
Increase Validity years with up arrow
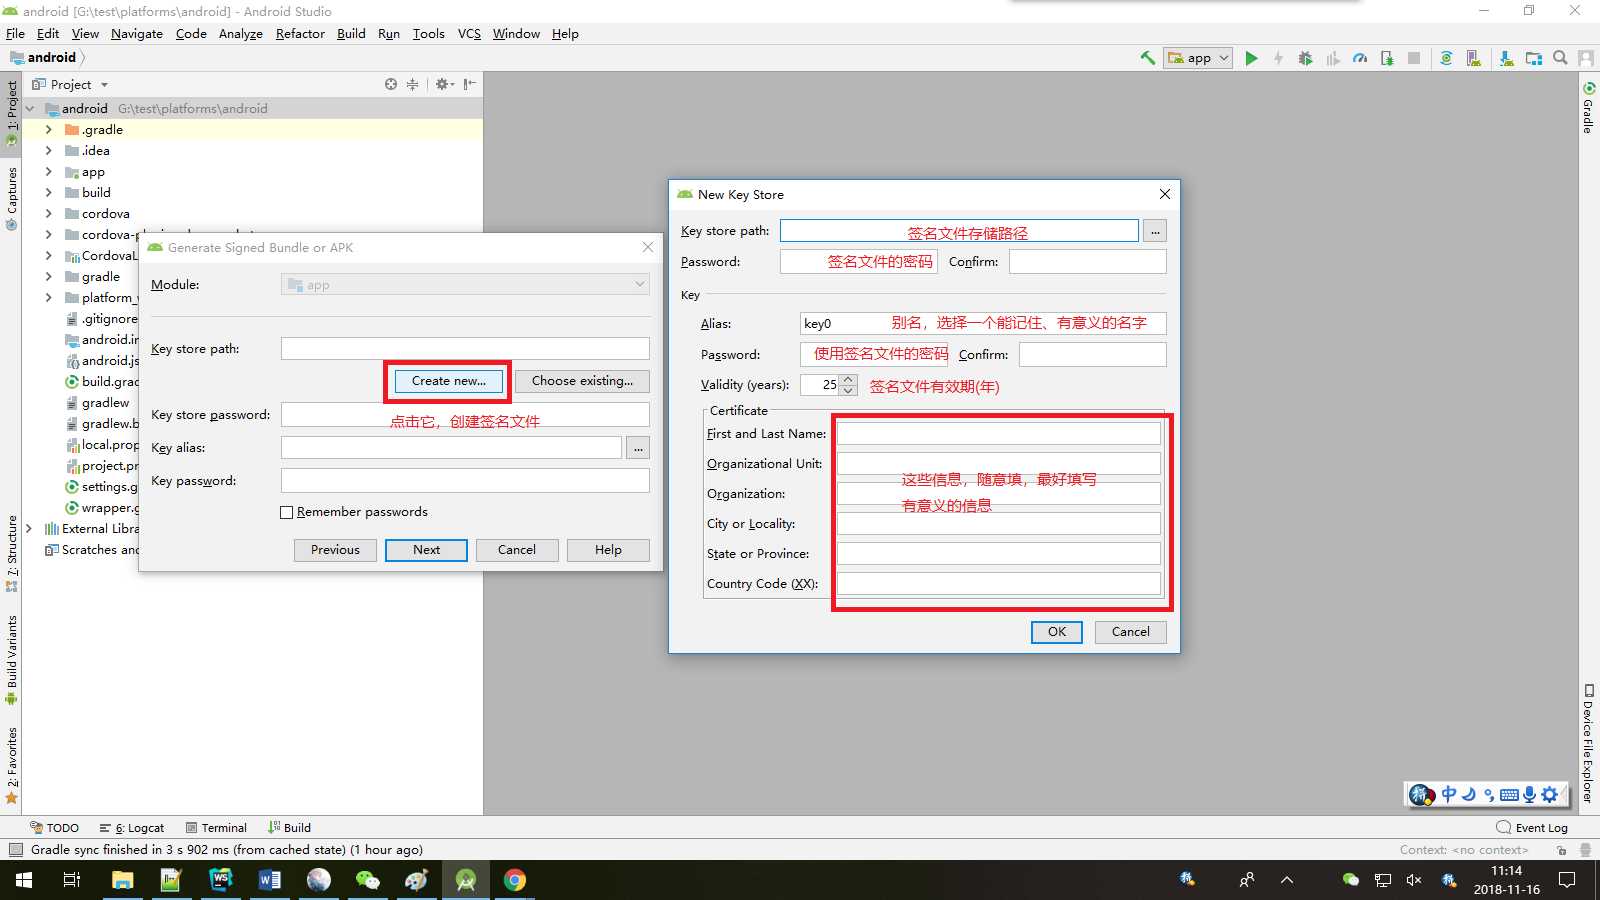[x=849, y=379]
